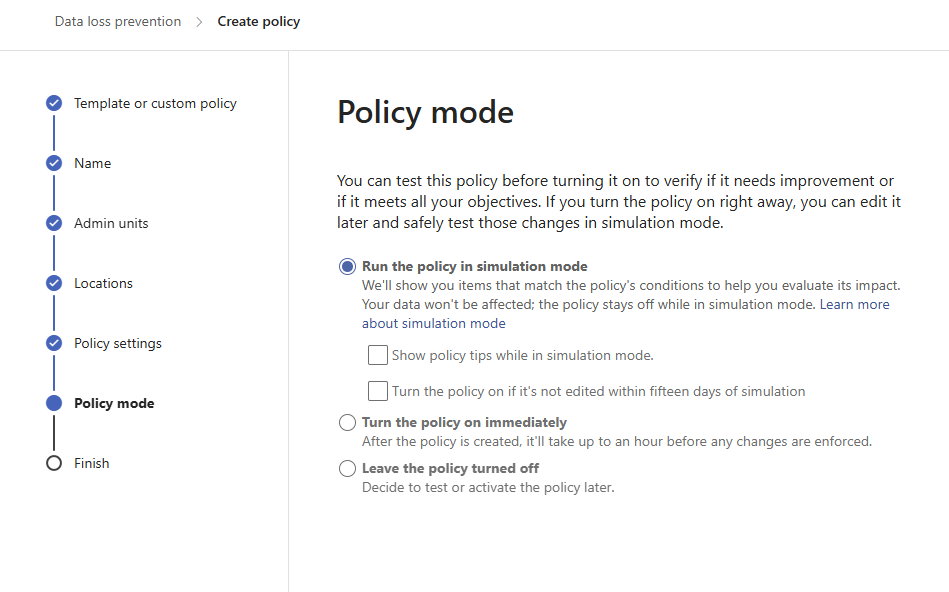
Task: Click the Create policy breadcrumb text
Action: (259, 22)
